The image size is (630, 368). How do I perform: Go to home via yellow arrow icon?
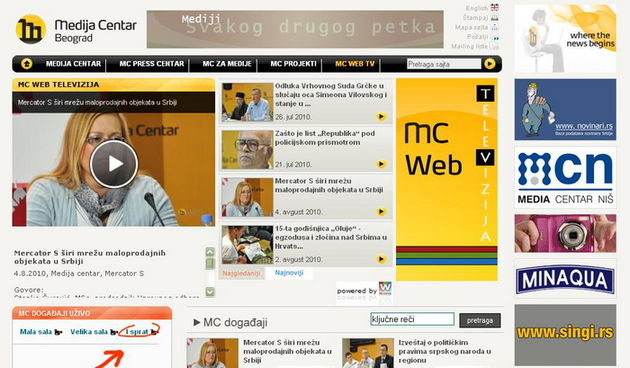click(x=27, y=63)
